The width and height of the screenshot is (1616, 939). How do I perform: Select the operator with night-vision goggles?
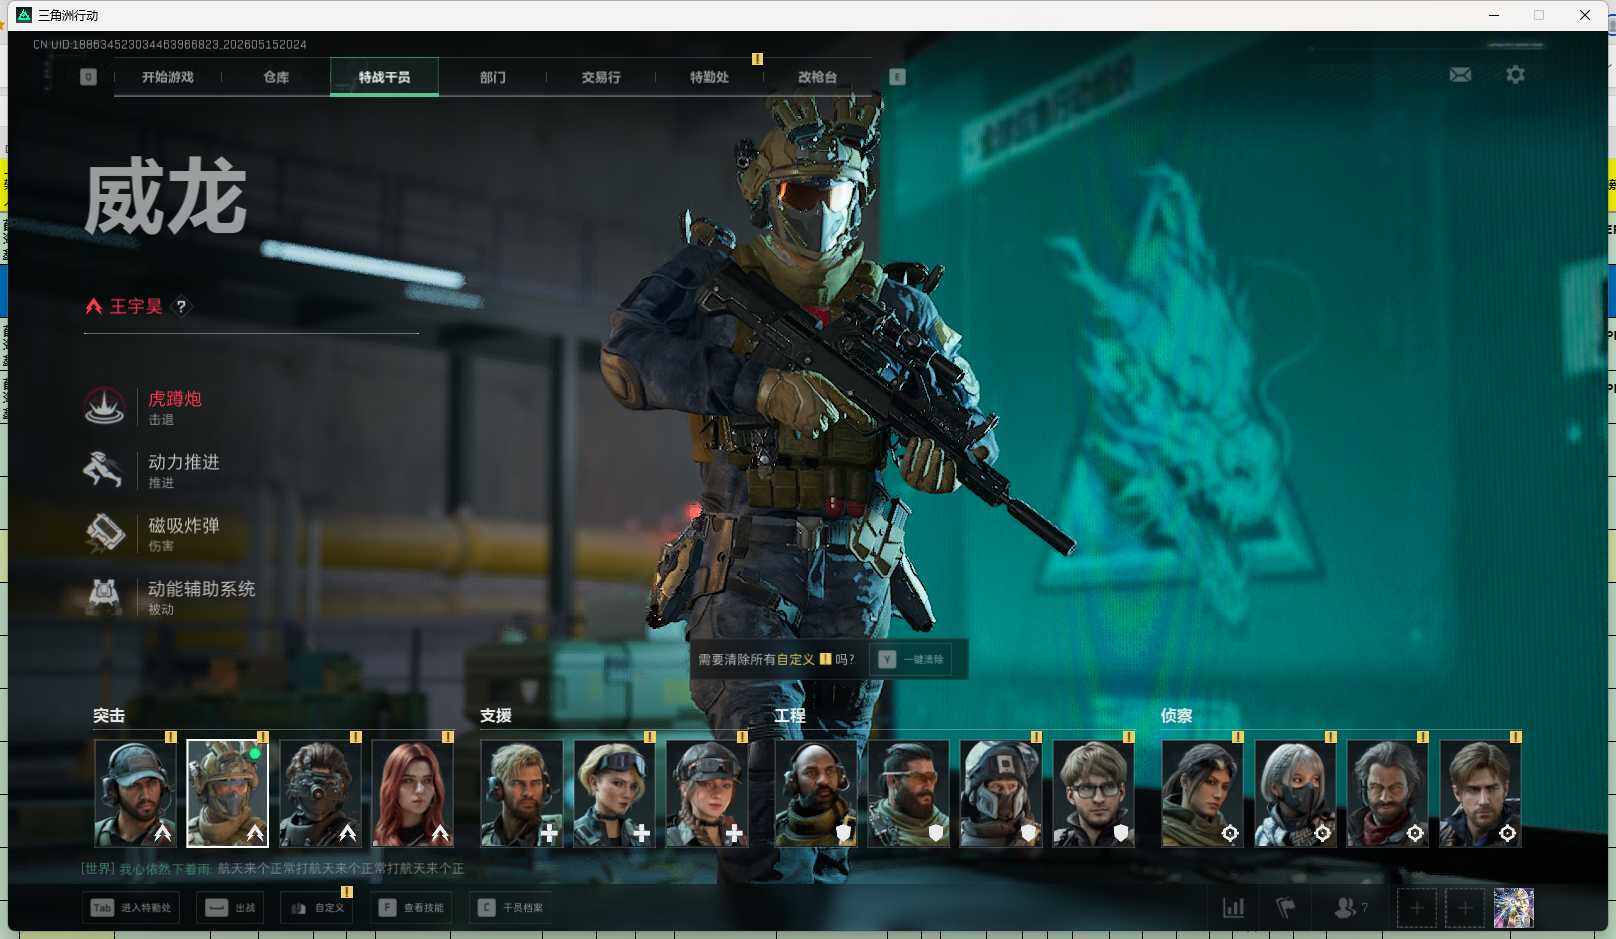click(x=320, y=793)
